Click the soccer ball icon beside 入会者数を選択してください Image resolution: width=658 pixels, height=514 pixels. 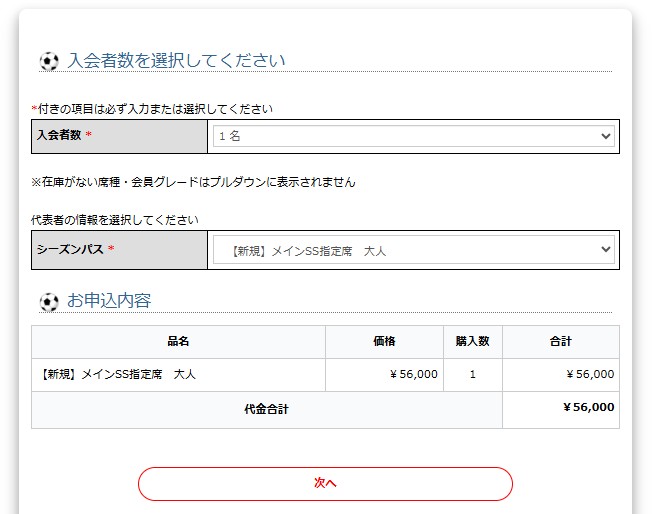click(49, 61)
